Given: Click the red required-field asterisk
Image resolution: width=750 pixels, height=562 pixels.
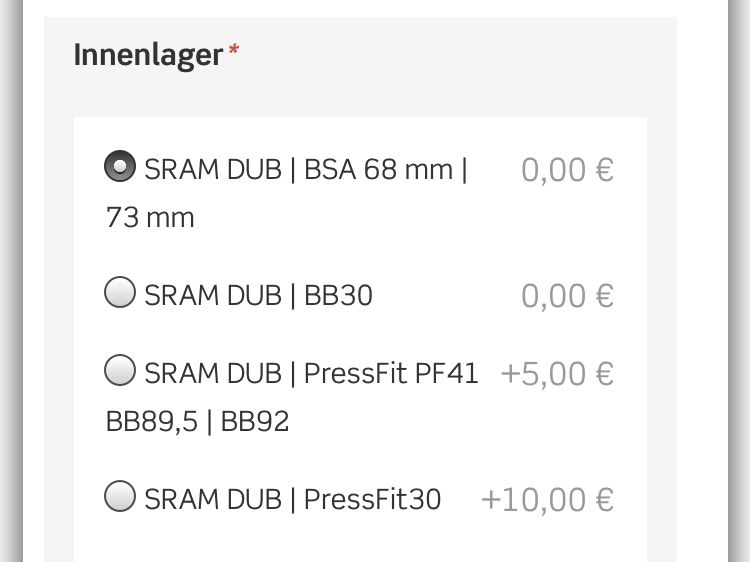Looking at the screenshot, I should [x=234, y=52].
